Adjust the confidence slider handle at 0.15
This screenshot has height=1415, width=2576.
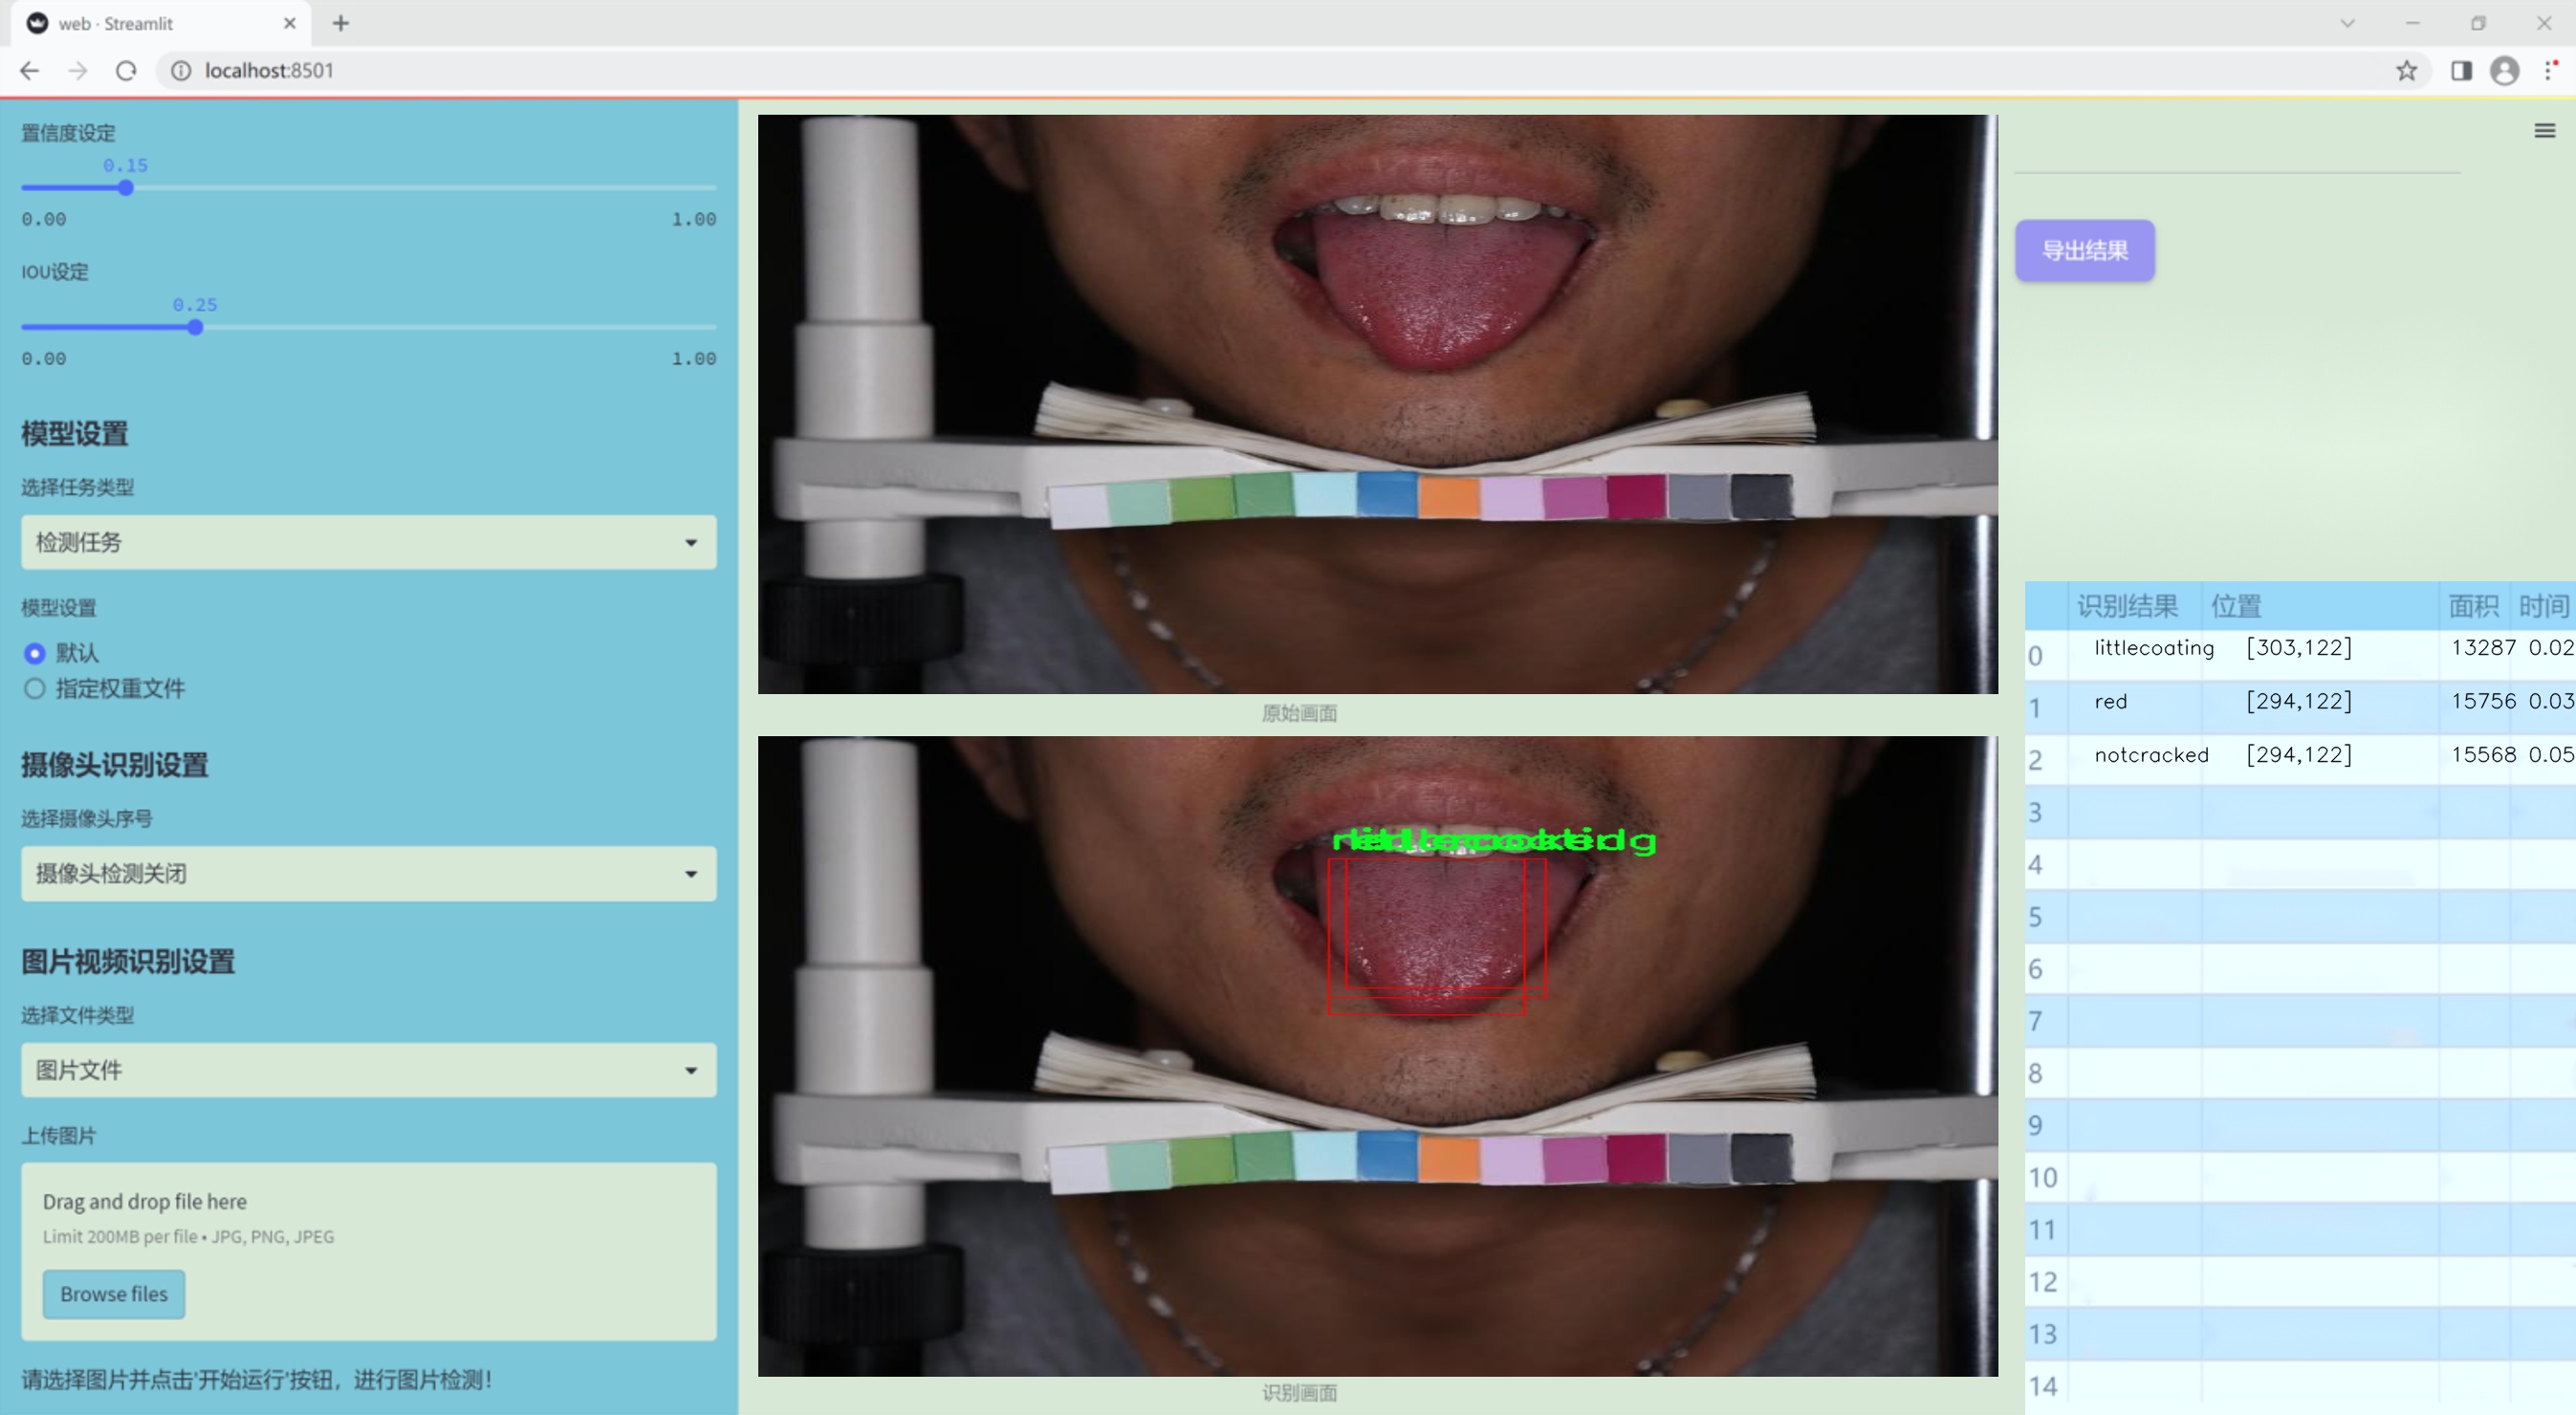(x=125, y=188)
